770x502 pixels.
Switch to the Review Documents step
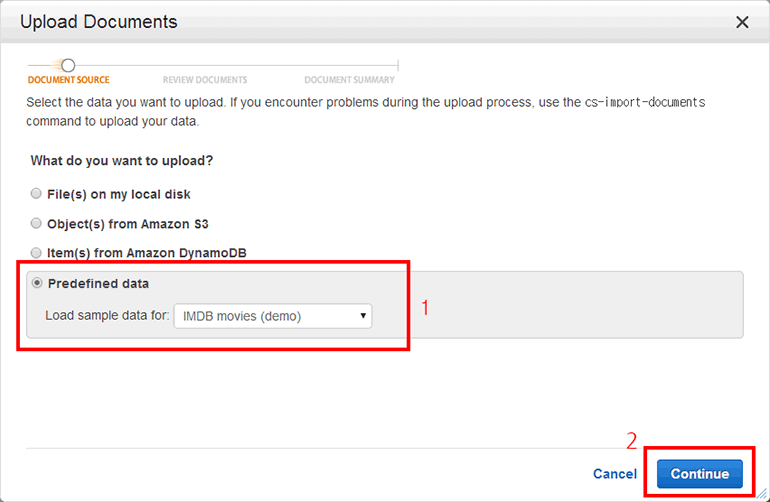point(205,80)
